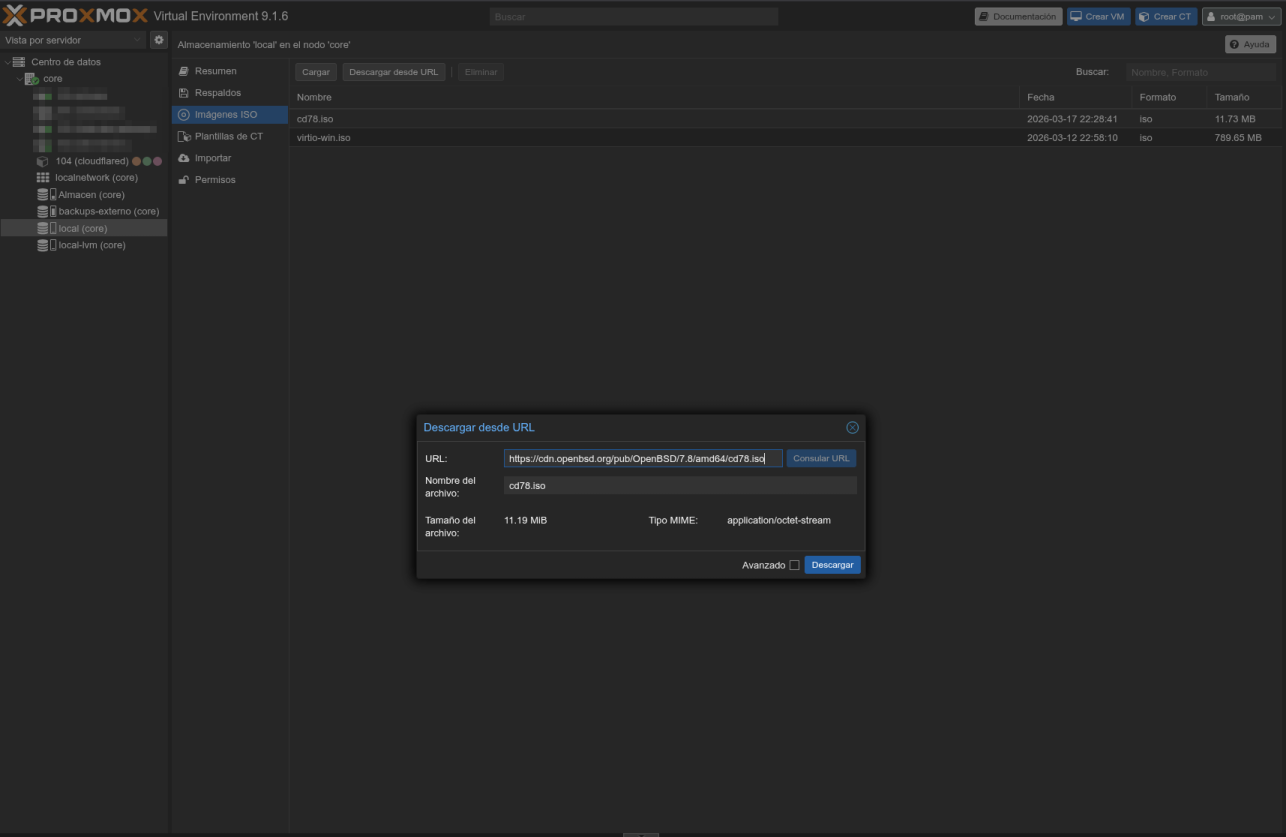
Task: Open Importar via the cloud icon
Action: coord(183,157)
